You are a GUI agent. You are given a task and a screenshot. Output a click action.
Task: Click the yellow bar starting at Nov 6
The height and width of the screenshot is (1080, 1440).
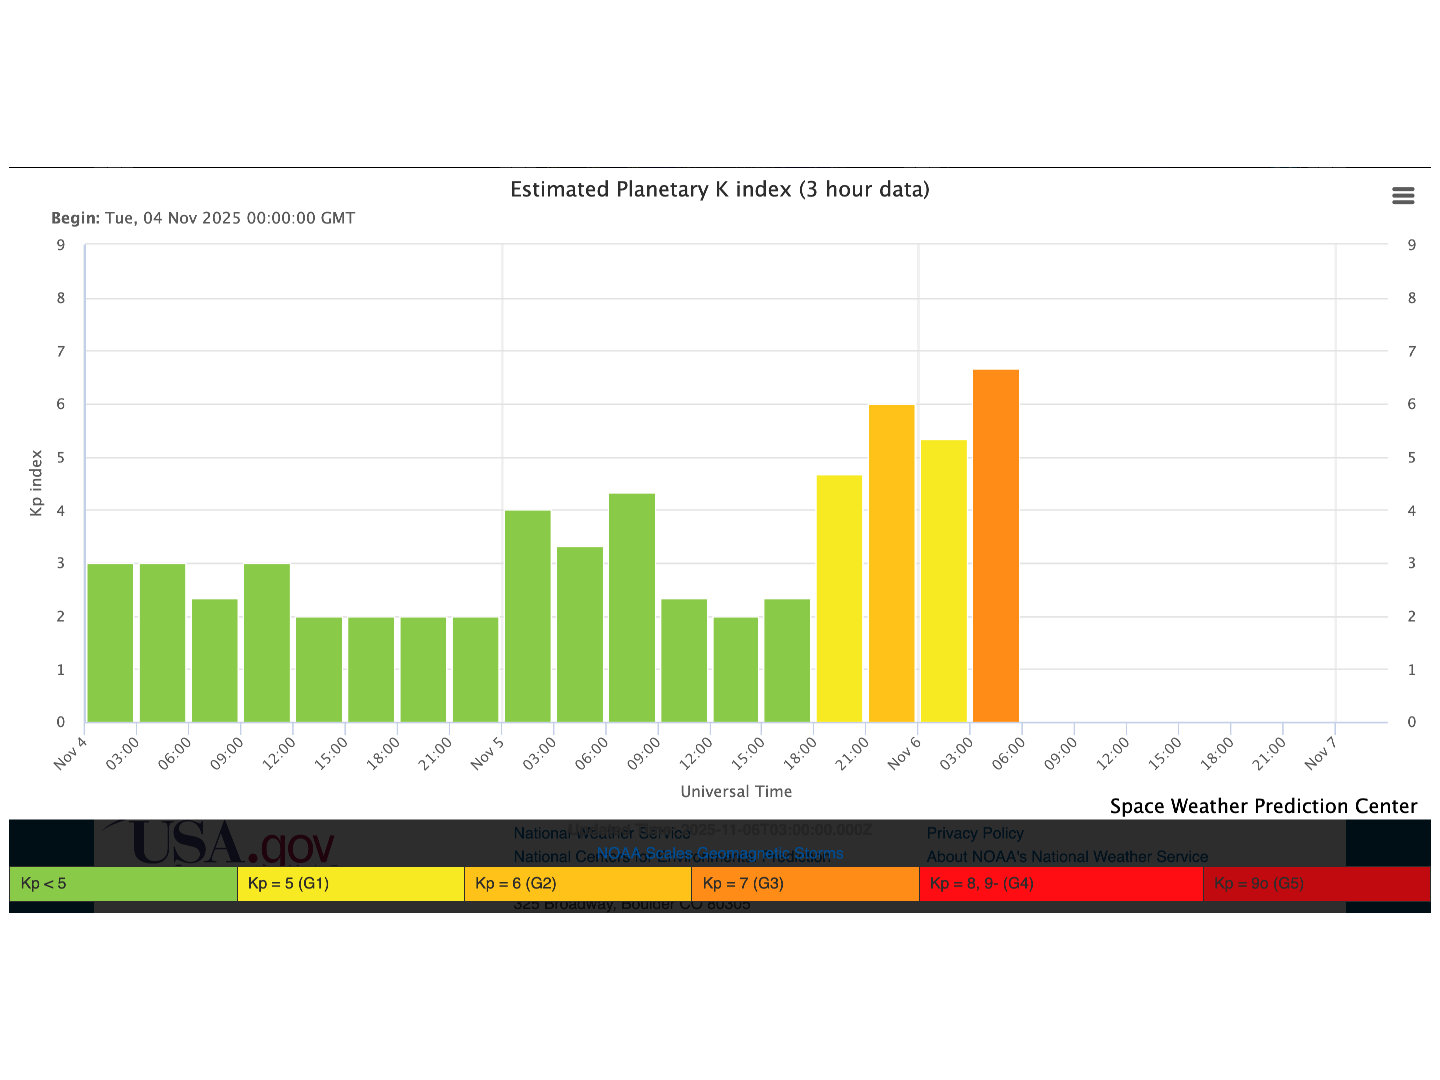[x=943, y=581]
